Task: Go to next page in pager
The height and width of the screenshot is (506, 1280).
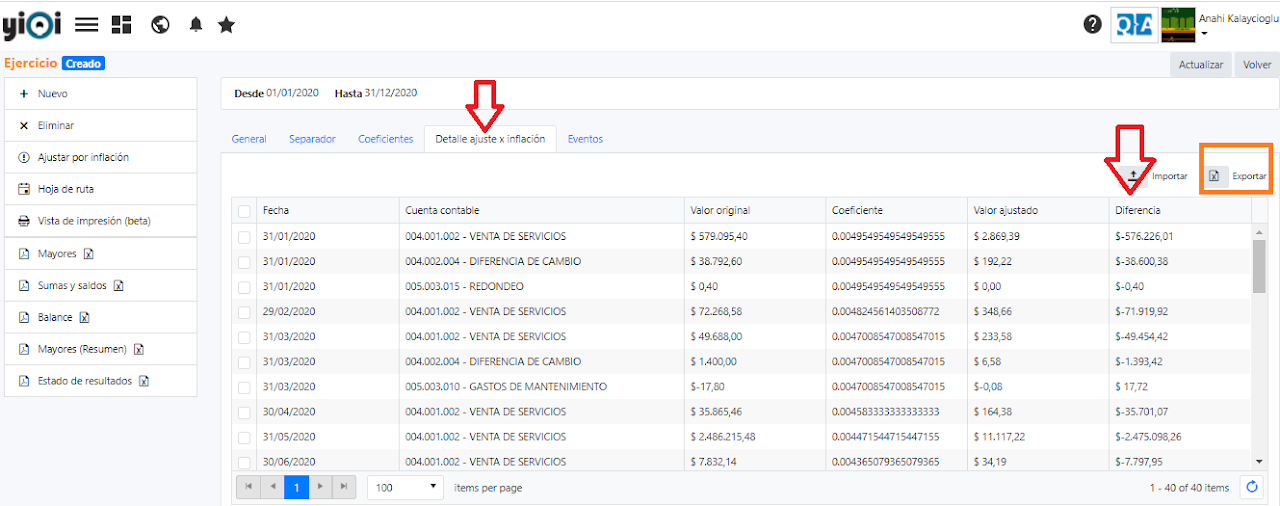Action: point(320,487)
